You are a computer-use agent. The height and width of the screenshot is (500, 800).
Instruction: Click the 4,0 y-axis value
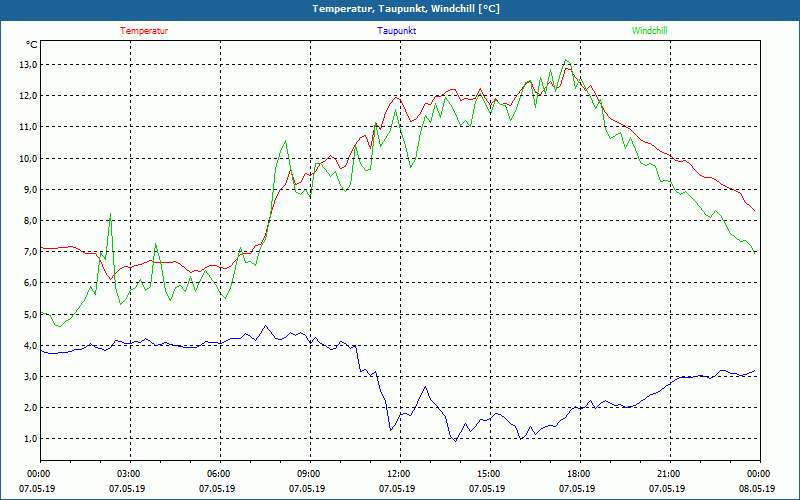point(31,345)
